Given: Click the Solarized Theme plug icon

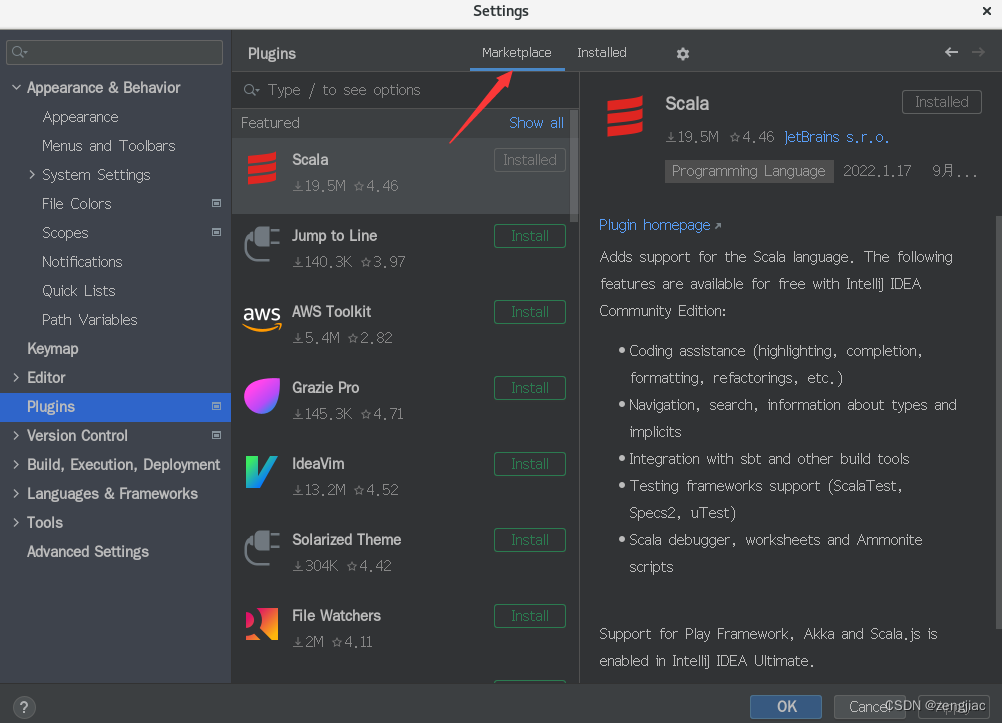Looking at the screenshot, I should [262, 548].
